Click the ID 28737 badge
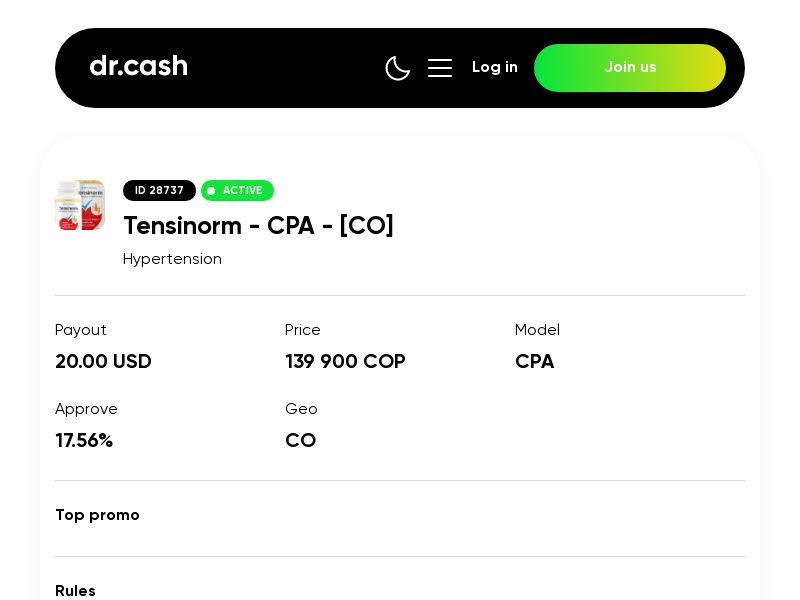The height and width of the screenshot is (600, 800). [159, 190]
